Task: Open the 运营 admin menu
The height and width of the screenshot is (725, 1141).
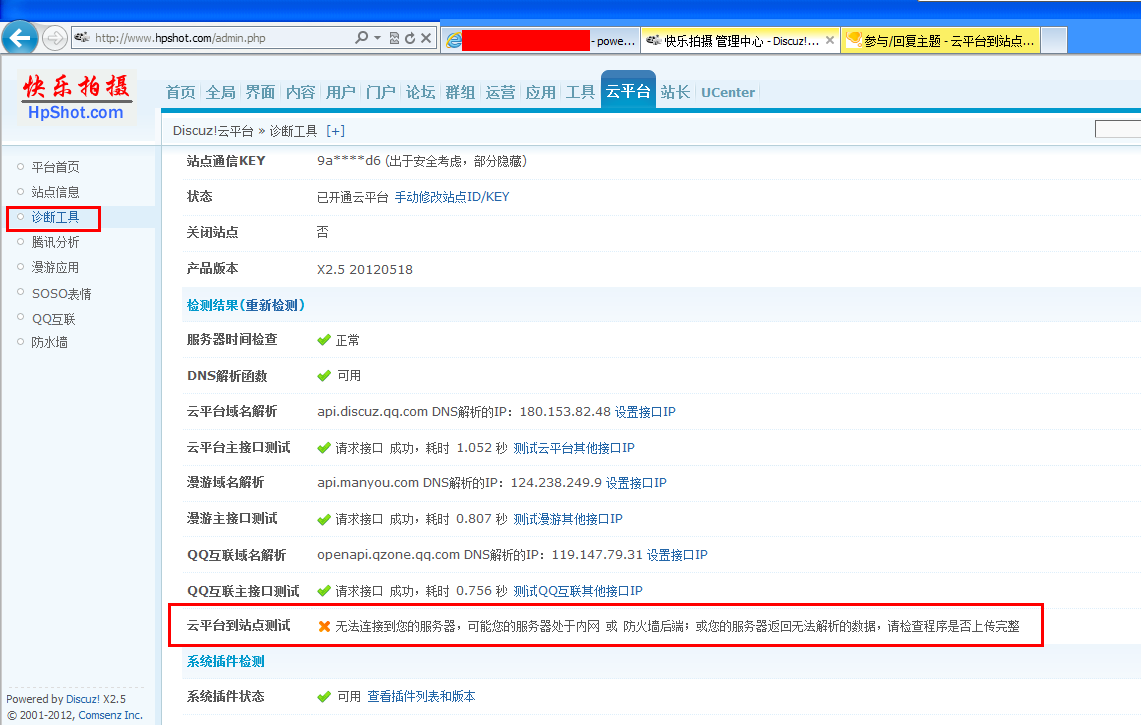Action: tap(501, 92)
